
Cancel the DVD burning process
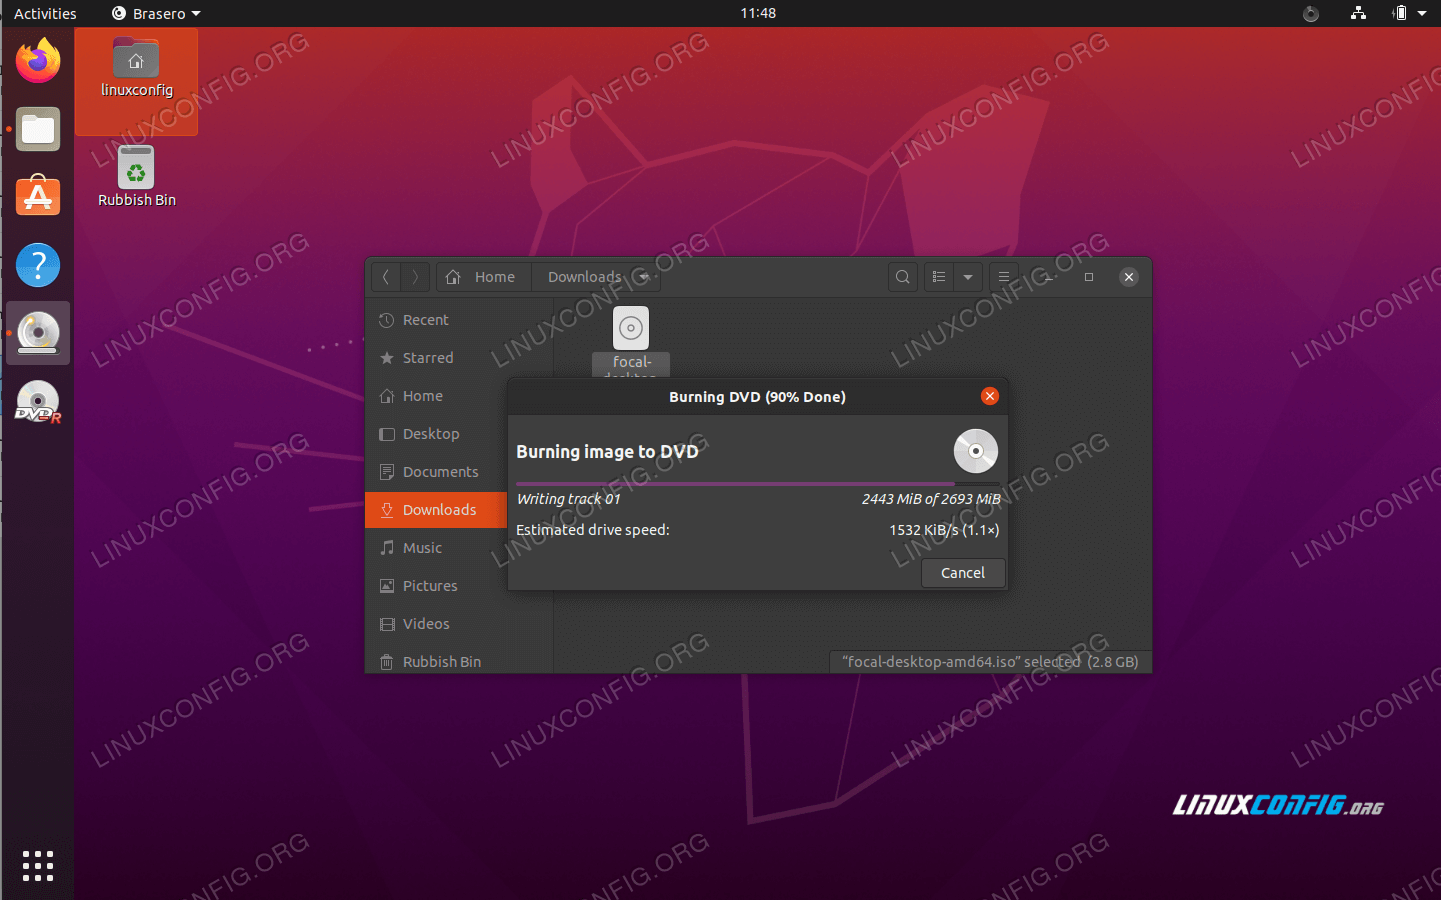(x=963, y=573)
